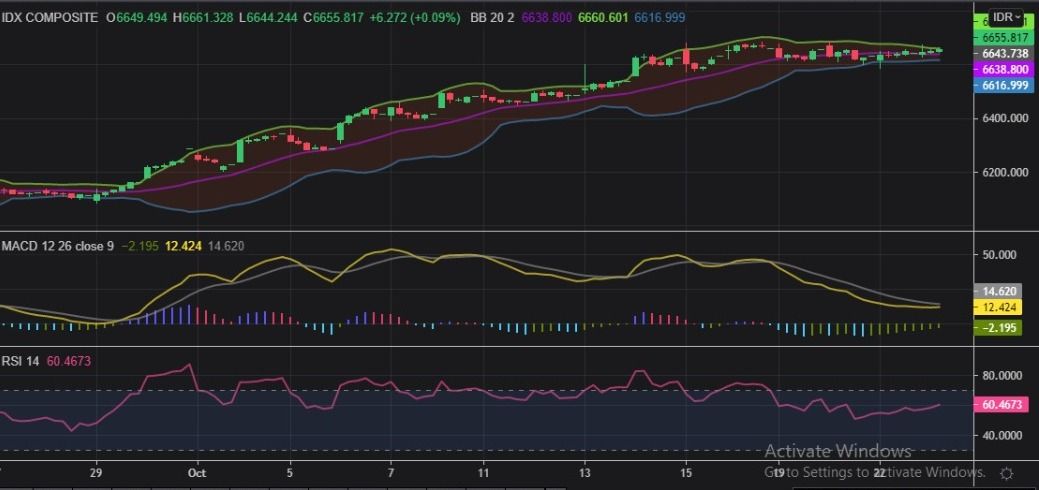Click the gray 6643.738 price axis label
Screen dimensions: 1039x490
1005,53
